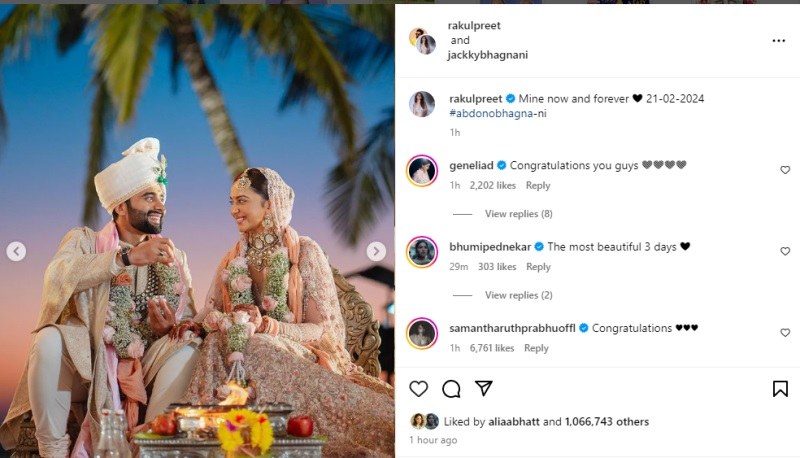Go to previous photo arrow

[17, 252]
